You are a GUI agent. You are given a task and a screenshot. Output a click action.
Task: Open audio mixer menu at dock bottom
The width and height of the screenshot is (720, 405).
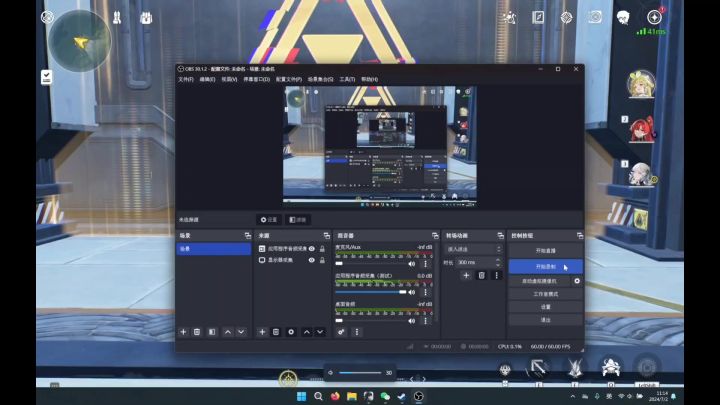point(357,332)
